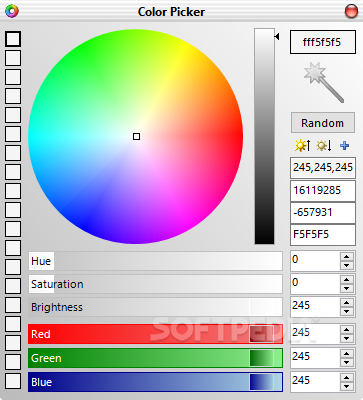
Task: Decrease the Red value with down arrow
Action: click(347, 338)
